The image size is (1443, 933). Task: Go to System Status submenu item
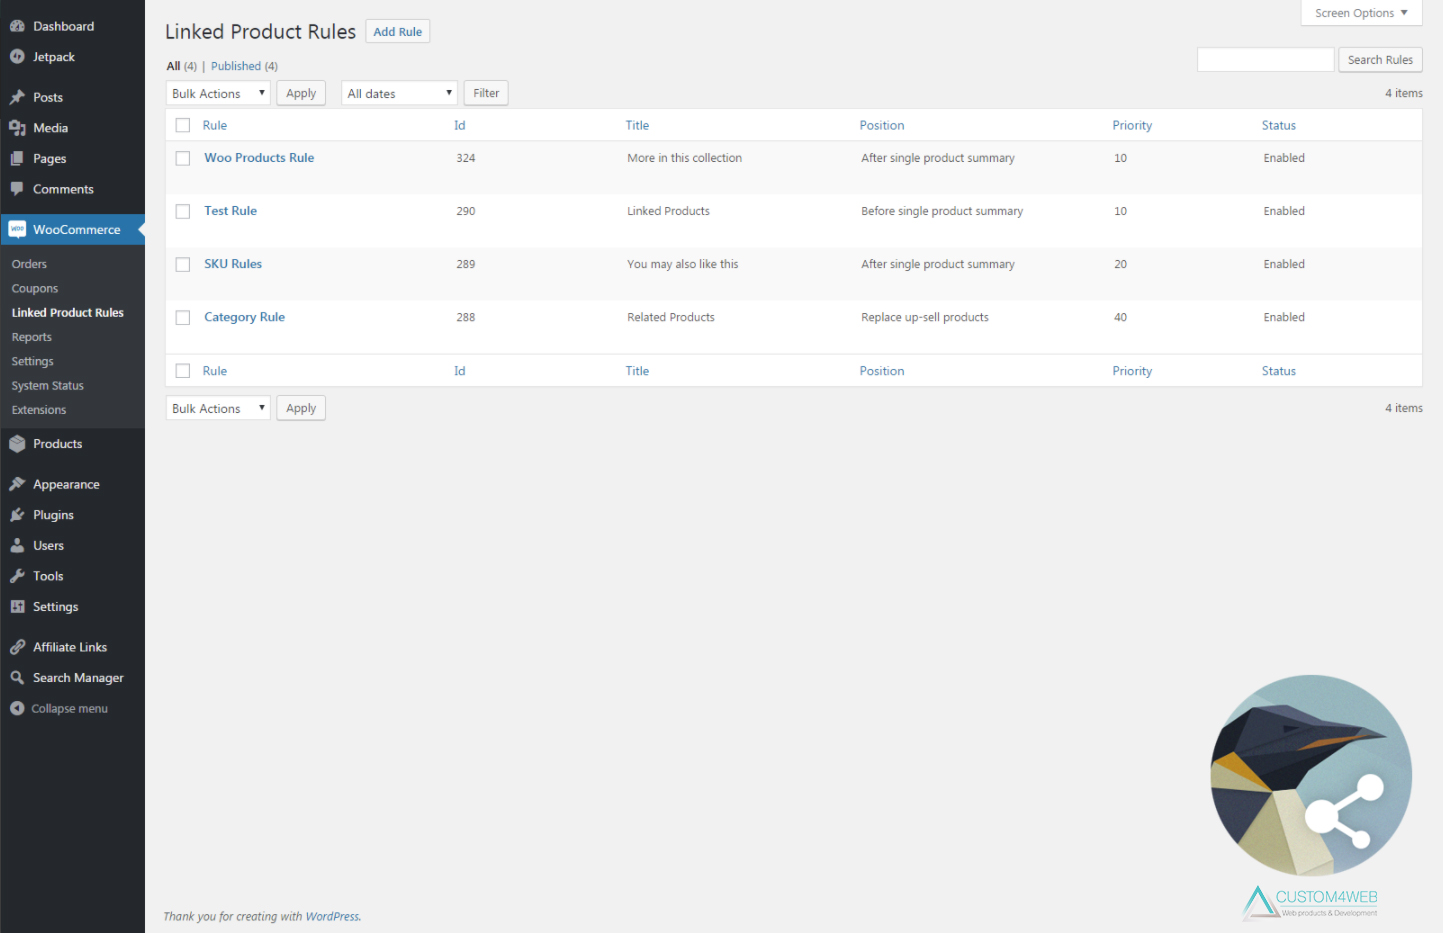click(x=48, y=385)
